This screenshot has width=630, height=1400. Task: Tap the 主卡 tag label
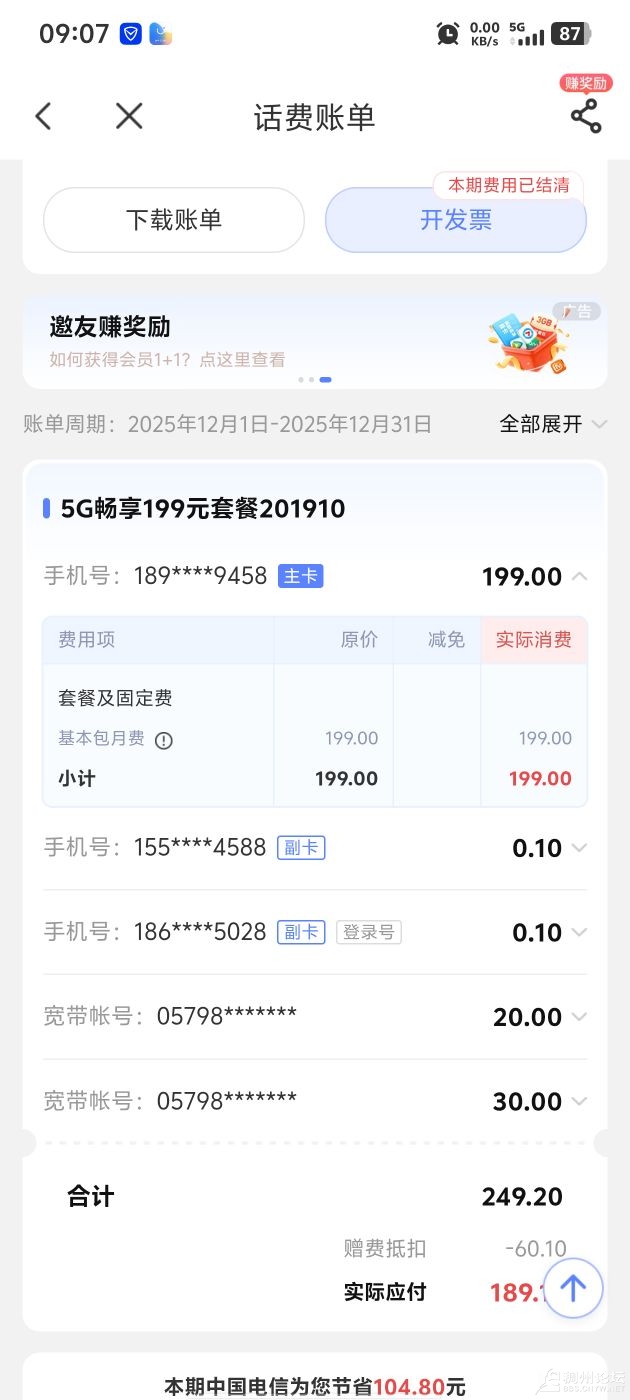[x=301, y=576]
